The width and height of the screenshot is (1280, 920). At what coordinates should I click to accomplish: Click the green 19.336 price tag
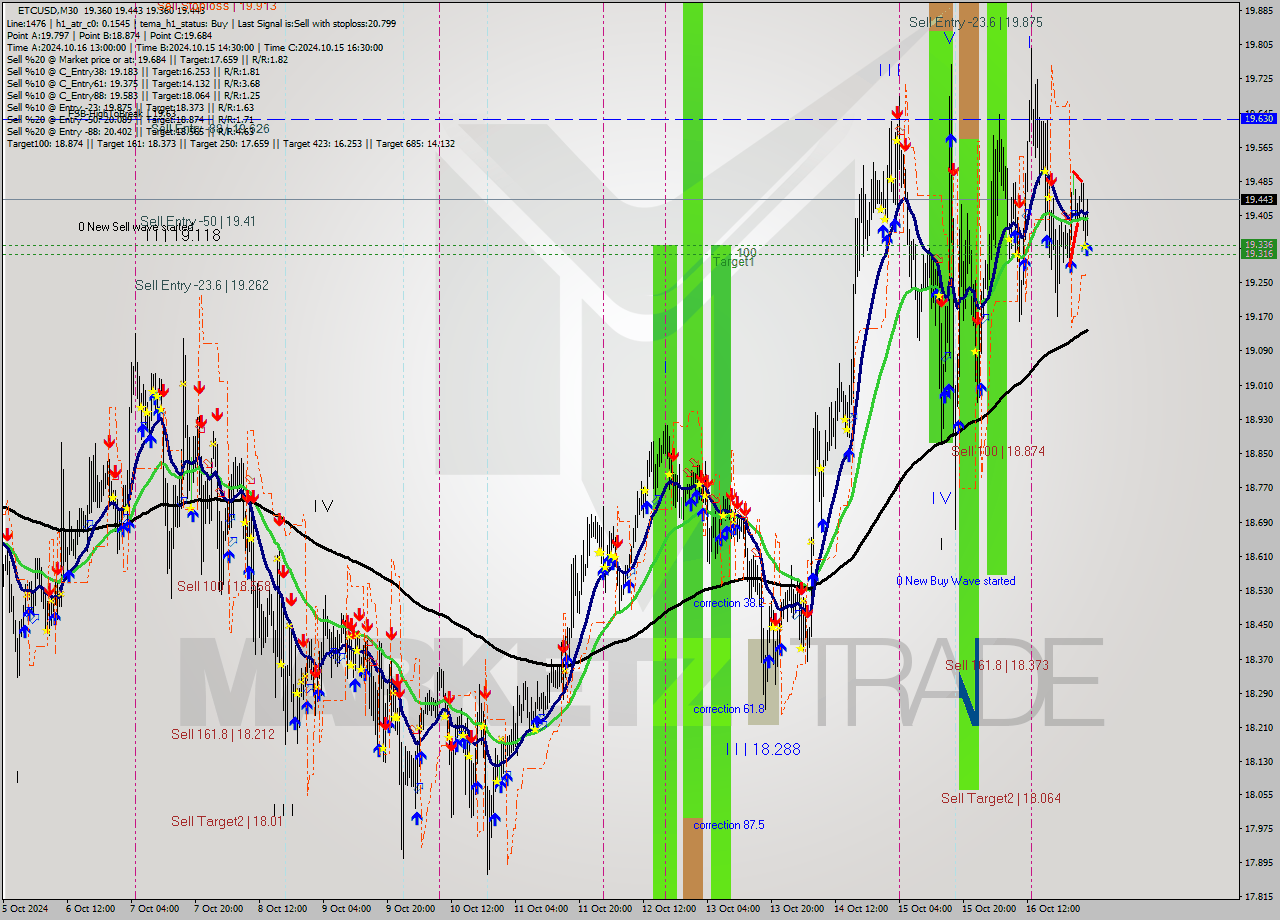[1258, 244]
